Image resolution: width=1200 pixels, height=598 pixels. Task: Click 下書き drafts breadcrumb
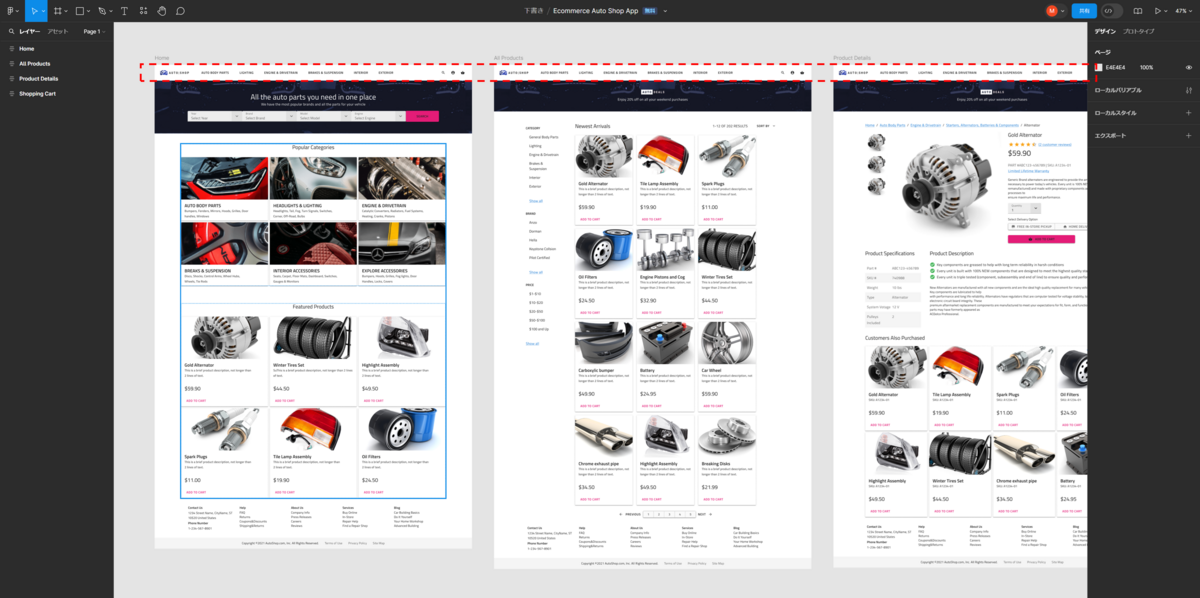534,10
